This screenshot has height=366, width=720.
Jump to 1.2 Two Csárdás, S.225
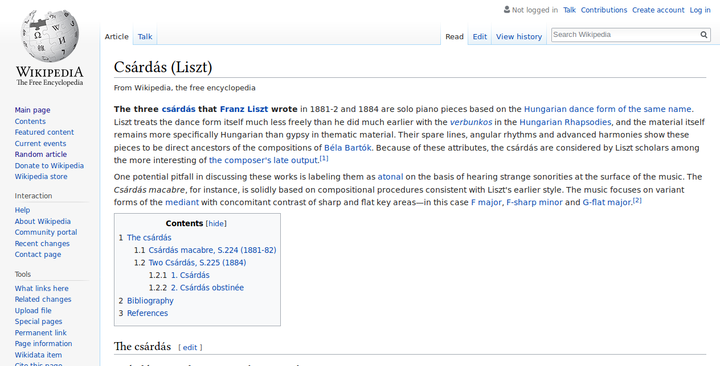point(190,263)
